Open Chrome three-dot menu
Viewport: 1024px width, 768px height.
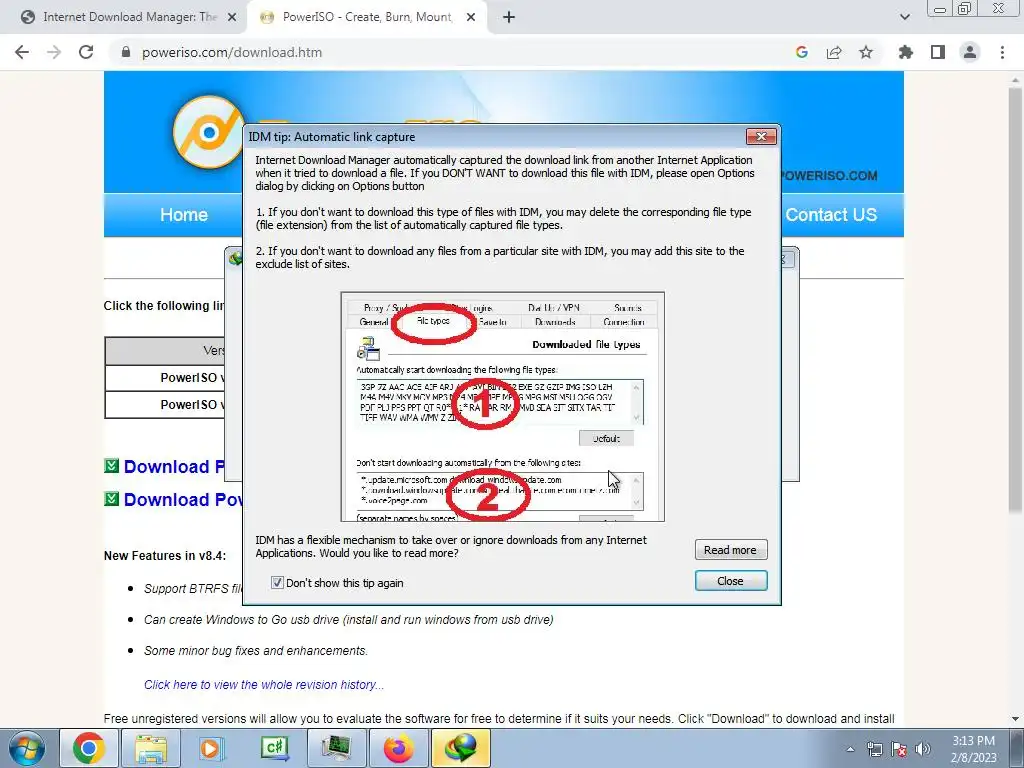(1002, 52)
